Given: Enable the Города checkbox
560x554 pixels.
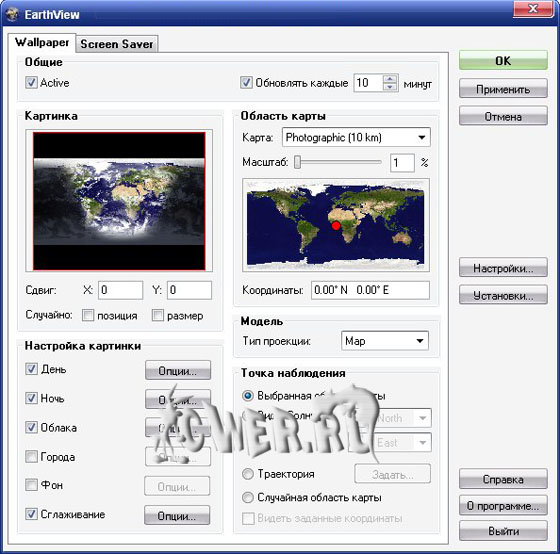Looking at the screenshot, I should pyautogui.click(x=31, y=456).
